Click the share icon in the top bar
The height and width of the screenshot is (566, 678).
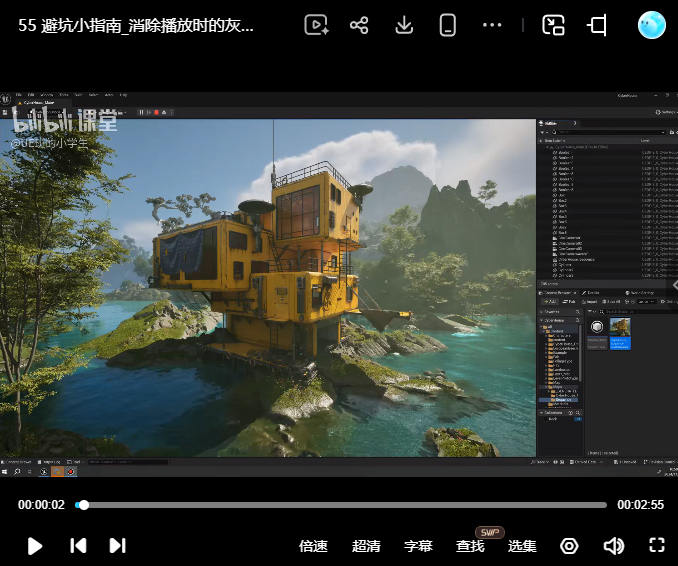(359, 25)
